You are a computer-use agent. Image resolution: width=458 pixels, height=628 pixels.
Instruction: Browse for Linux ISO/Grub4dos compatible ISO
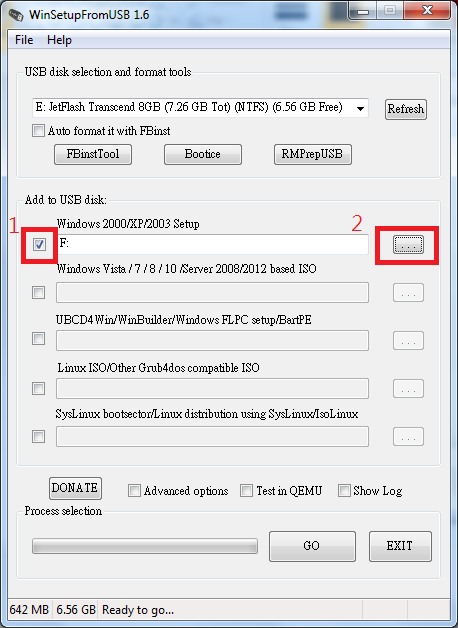click(x=408, y=388)
